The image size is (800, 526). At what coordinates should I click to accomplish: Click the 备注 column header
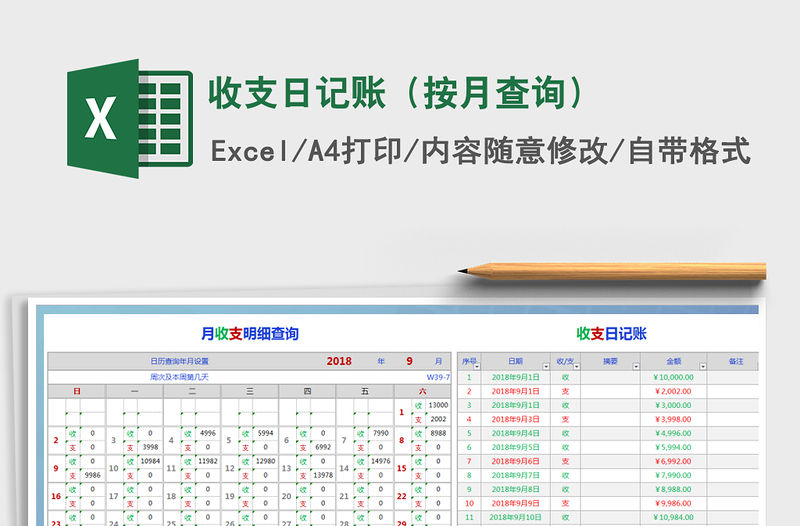[736, 361]
